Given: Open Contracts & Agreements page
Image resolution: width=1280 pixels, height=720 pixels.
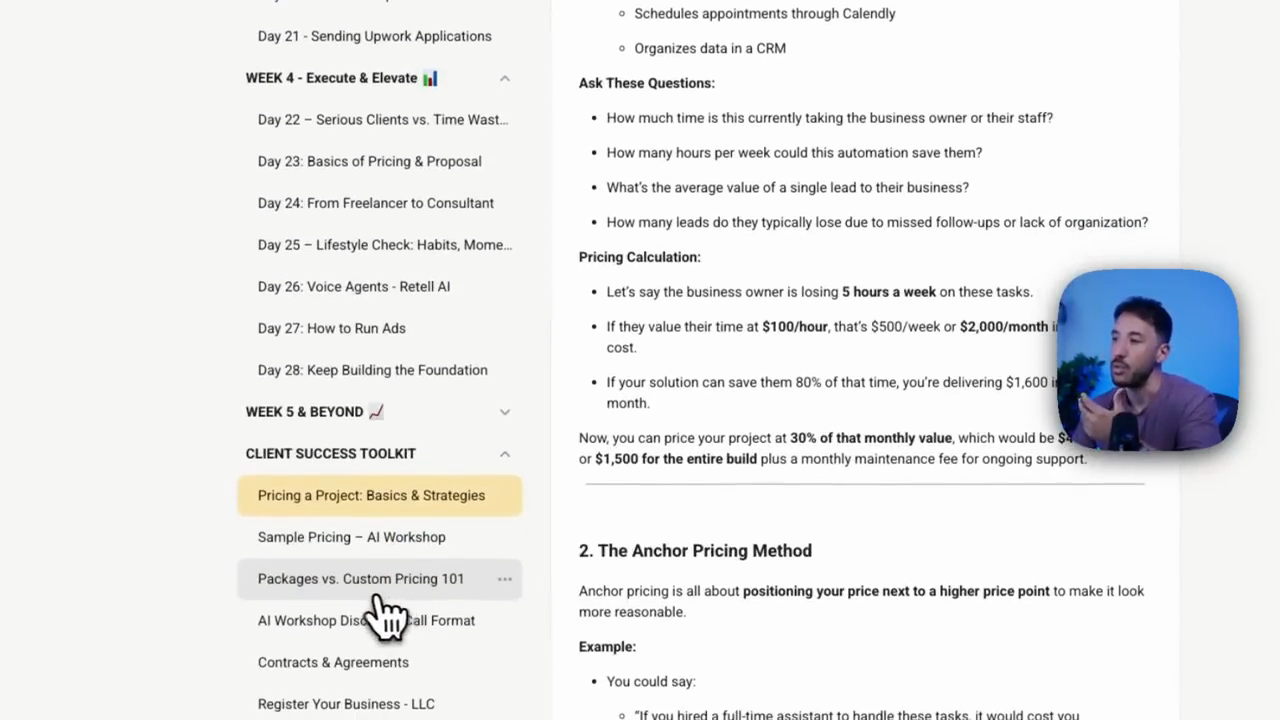Looking at the screenshot, I should (x=333, y=663).
